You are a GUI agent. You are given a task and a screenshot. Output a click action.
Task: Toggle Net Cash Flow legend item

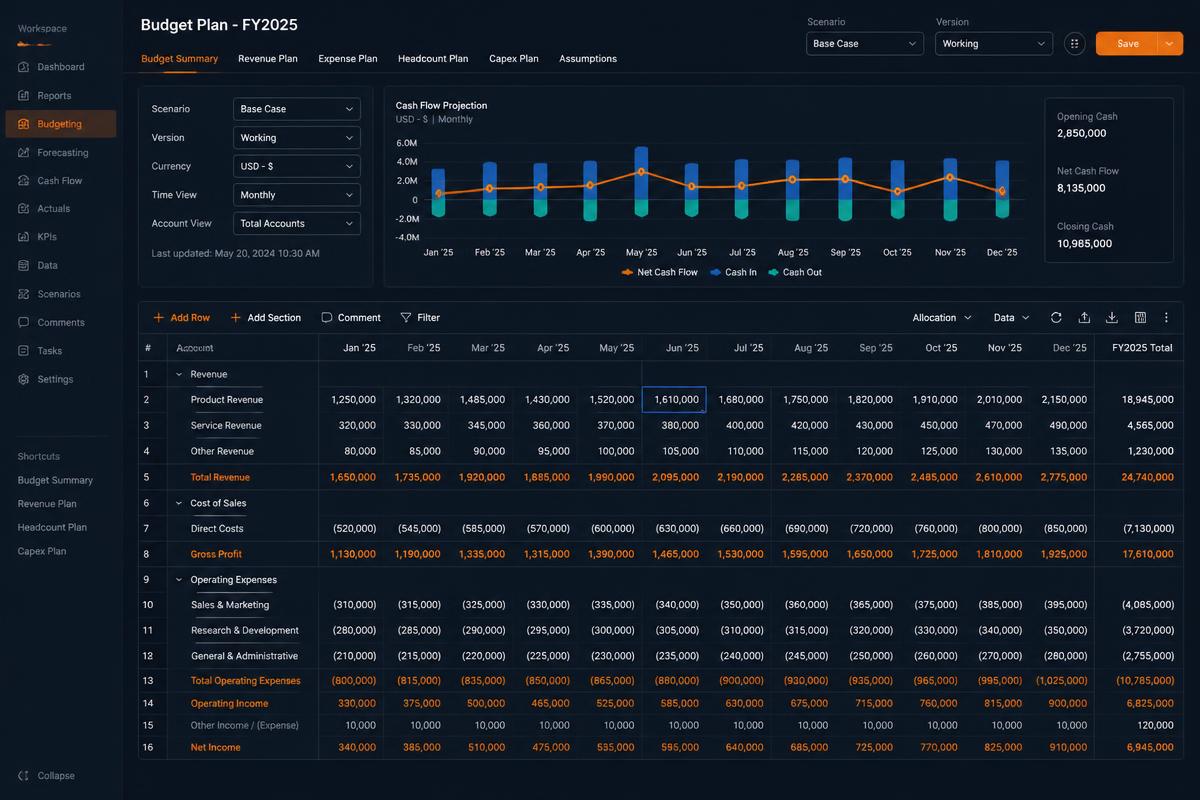pos(660,272)
